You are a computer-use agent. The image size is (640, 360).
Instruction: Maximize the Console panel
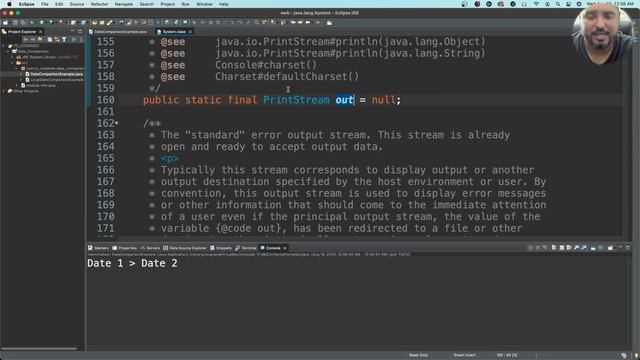point(628,247)
